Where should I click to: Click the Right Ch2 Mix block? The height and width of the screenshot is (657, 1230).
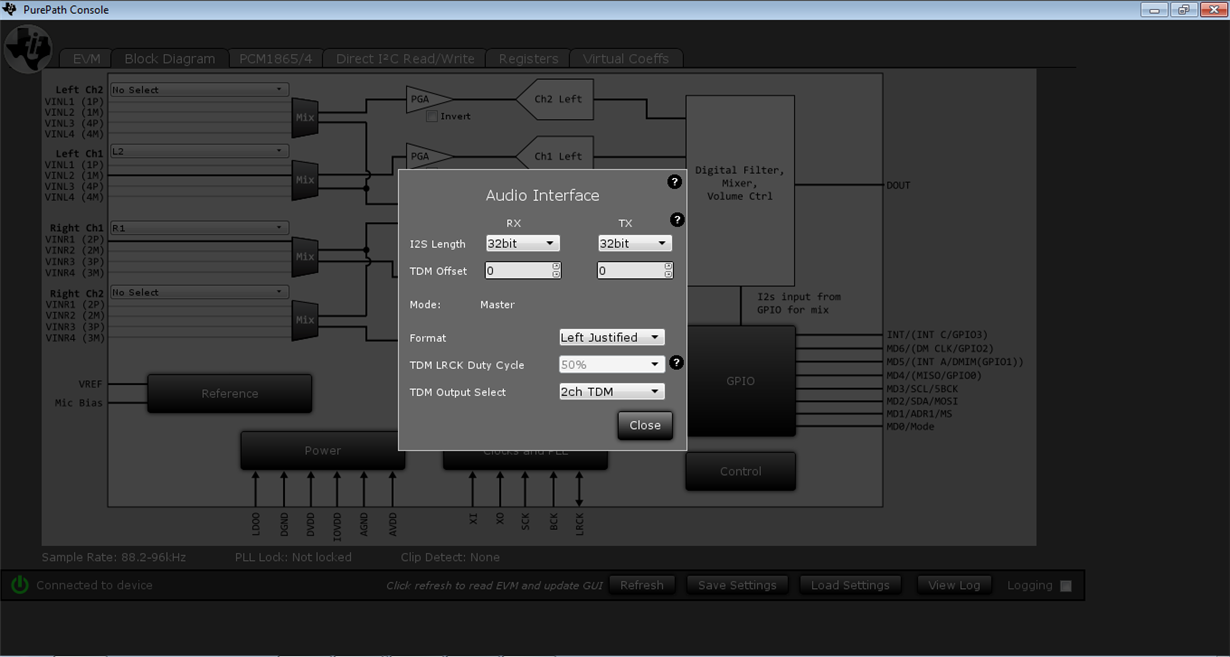(x=304, y=320)
